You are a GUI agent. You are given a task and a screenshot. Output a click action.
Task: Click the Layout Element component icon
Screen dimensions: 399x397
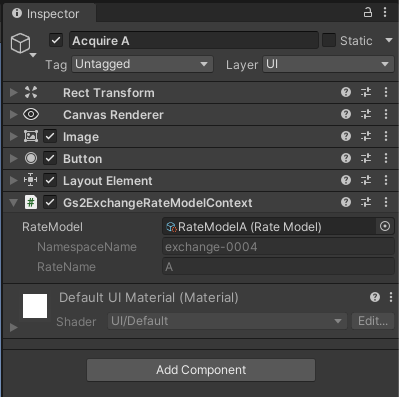coord(30,180)
